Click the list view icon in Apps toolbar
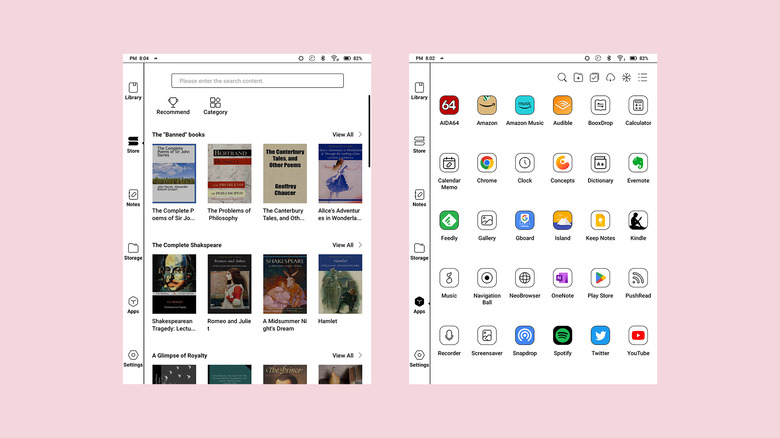Screen dimensions: 780x438 click(x=643, y=78)
